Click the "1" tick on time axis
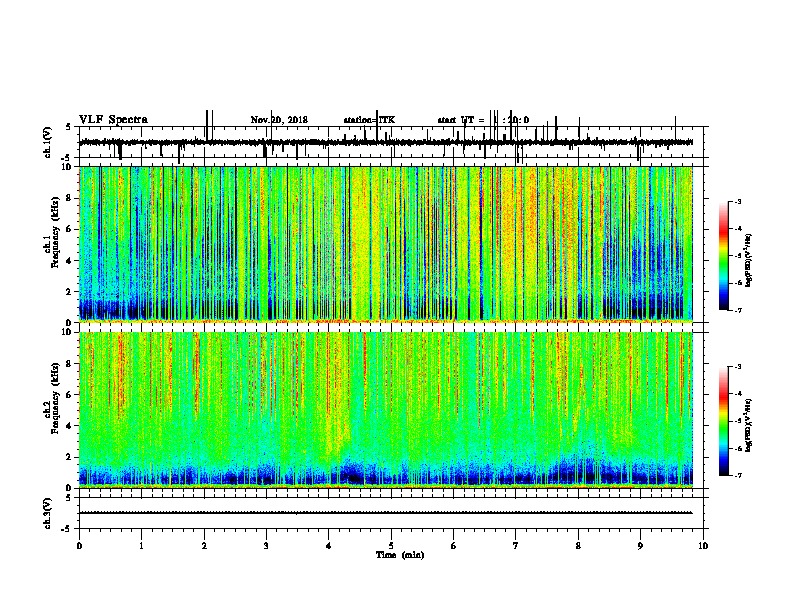 [x=141, y=545]
